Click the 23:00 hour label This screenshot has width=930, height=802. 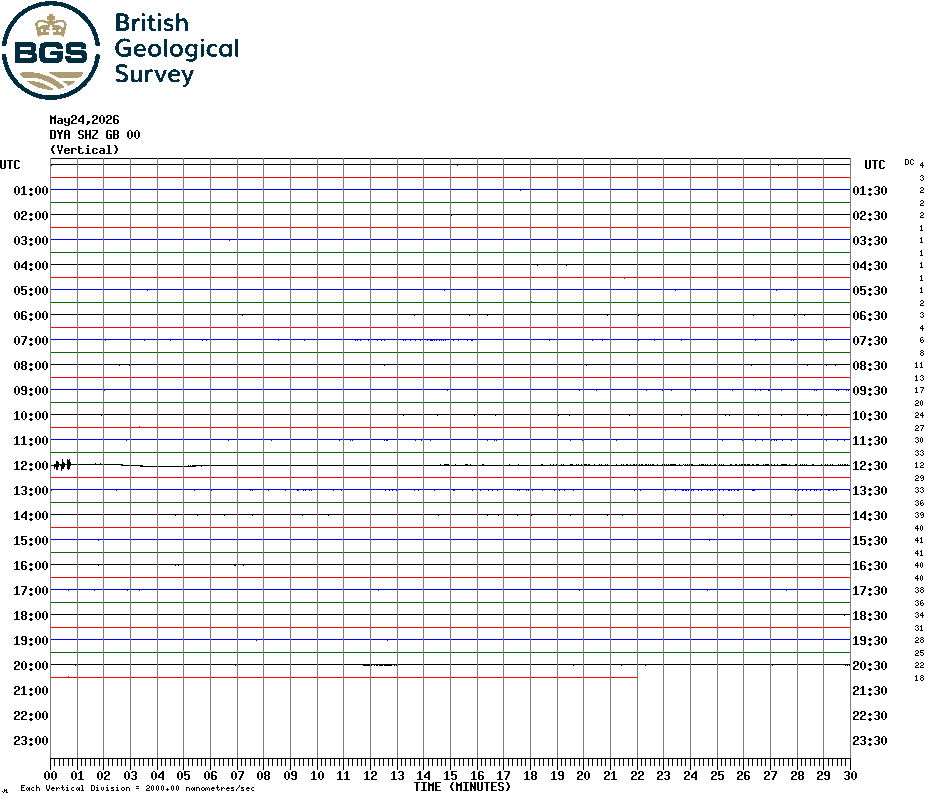(31, 740)
